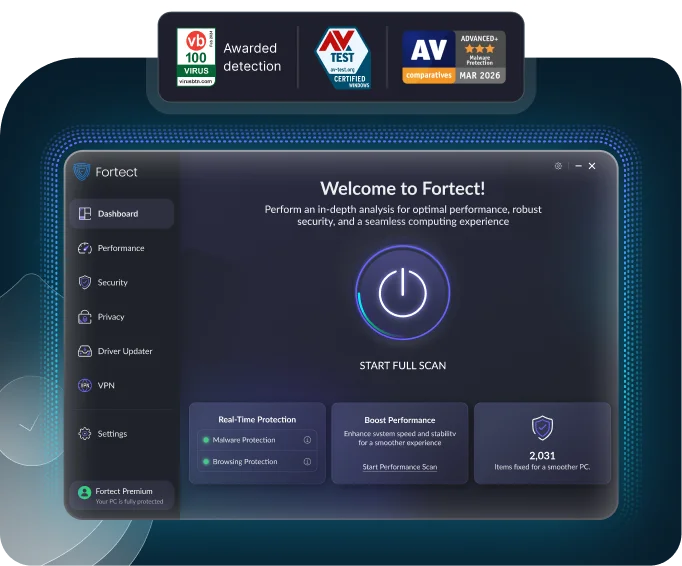Click the START FULL SCAN label
Viewport: 682px width, 566px height.
pos(403,365)
